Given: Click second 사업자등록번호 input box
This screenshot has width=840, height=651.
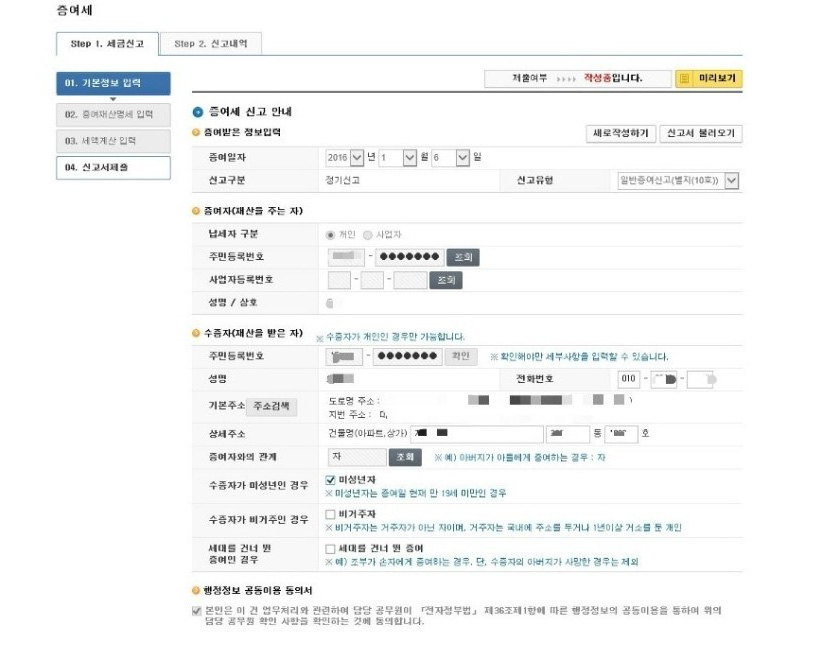Looking at the screenshot, I should [x=372, y=280].
